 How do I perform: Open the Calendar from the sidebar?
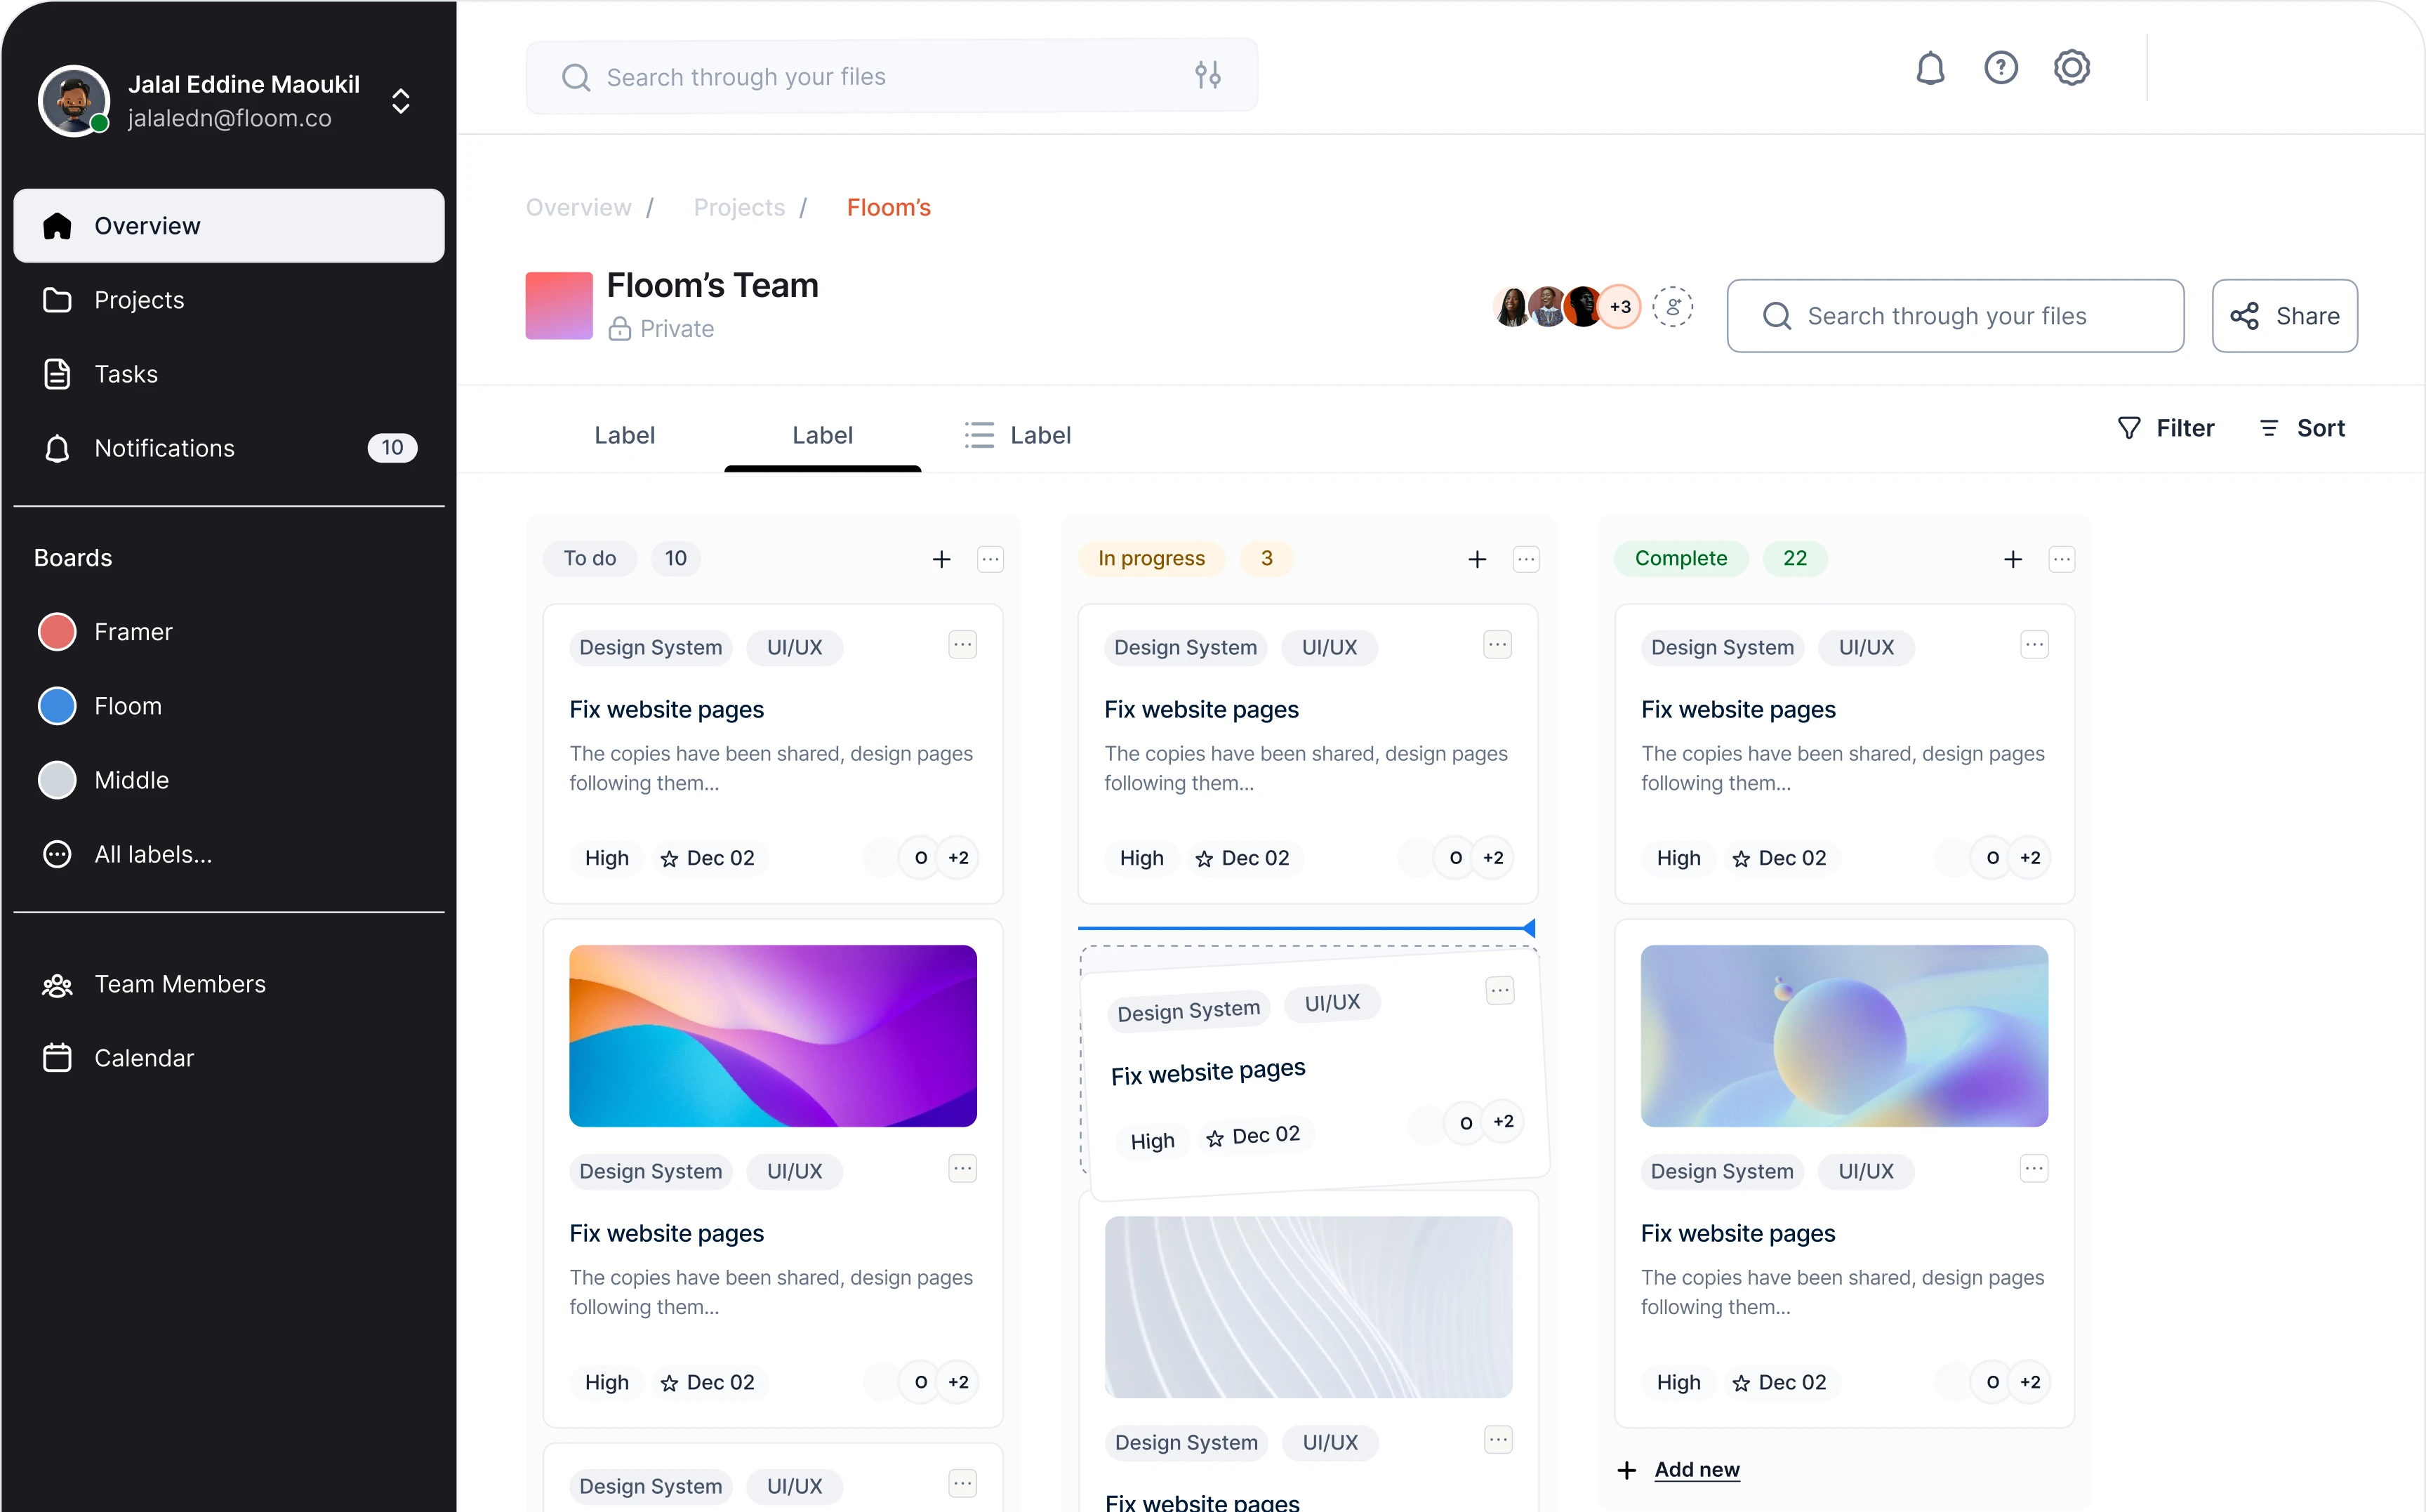coord(144,1057)
